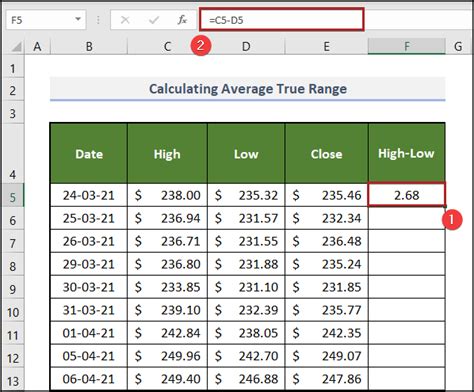
Task: Click the 'High-Low' header cell
Action: point(407,153)
